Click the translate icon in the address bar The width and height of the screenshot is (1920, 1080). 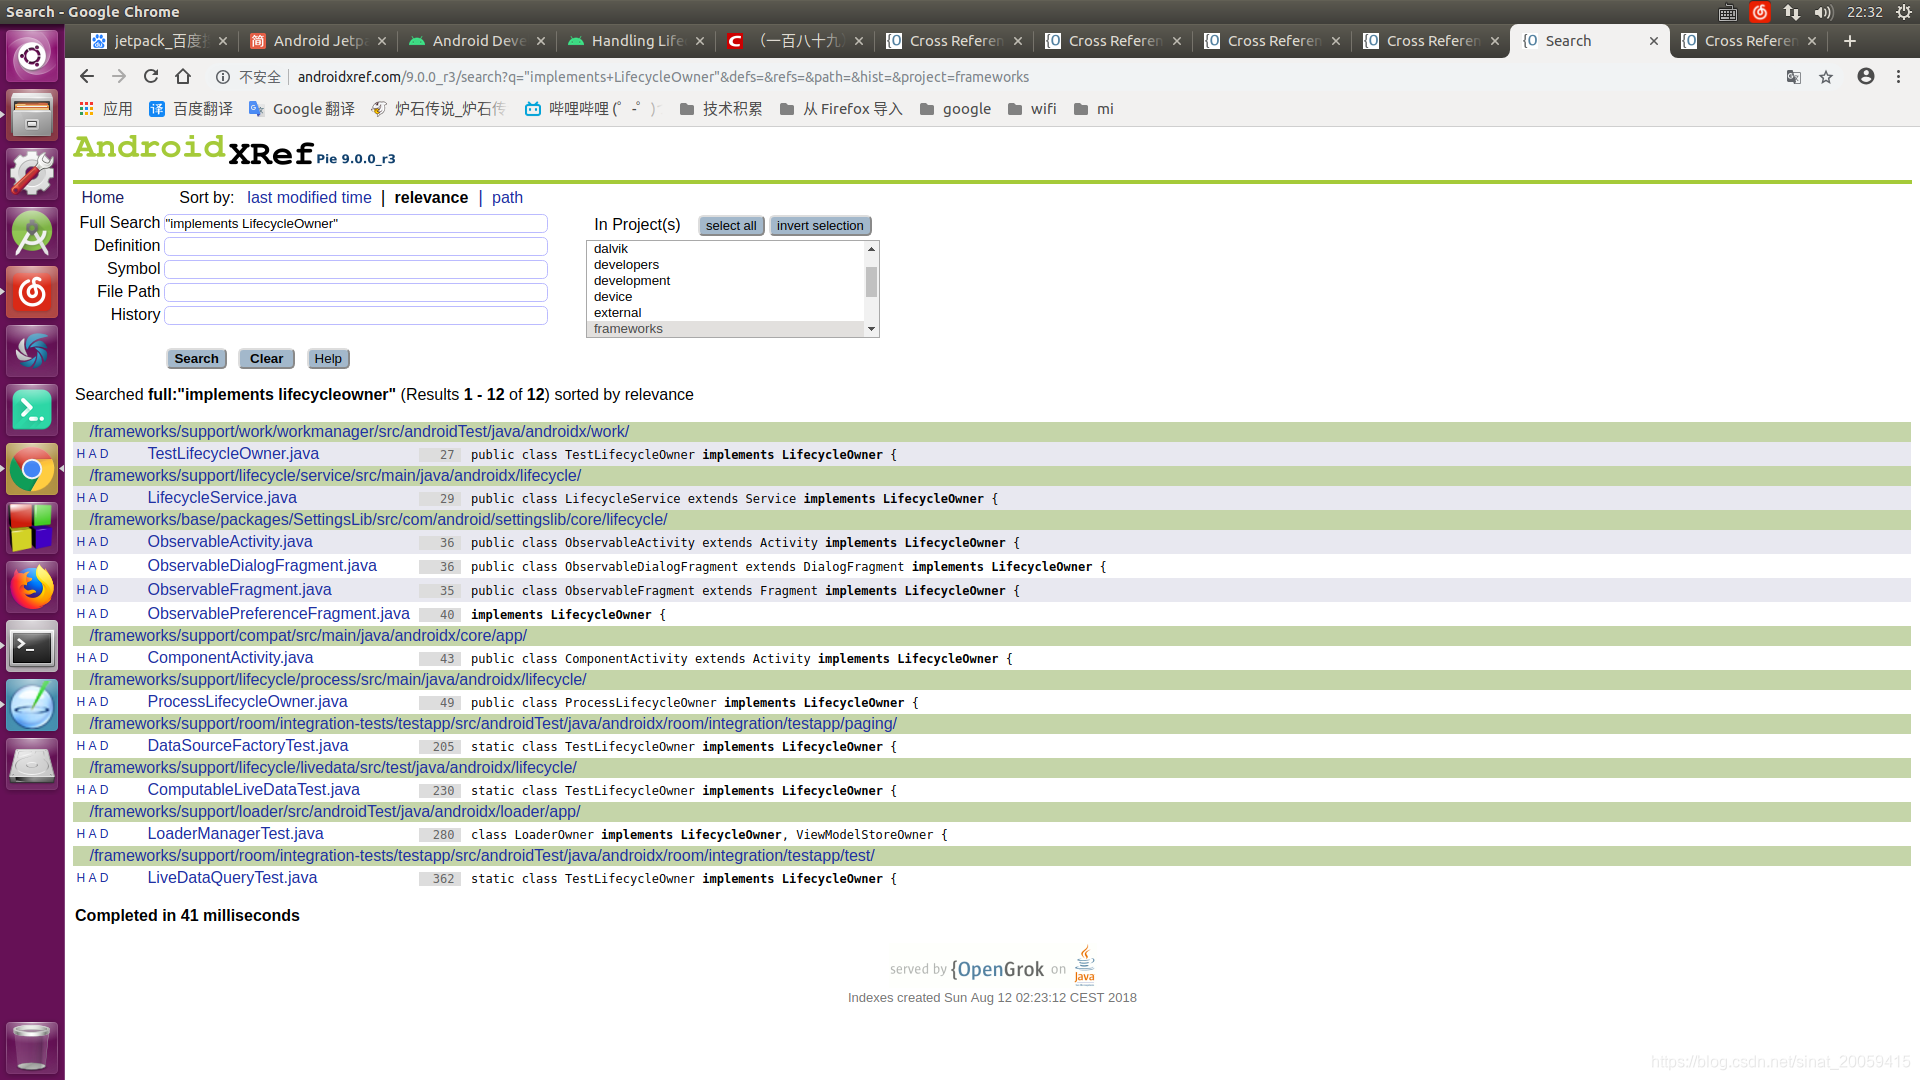click(1794, 77)
